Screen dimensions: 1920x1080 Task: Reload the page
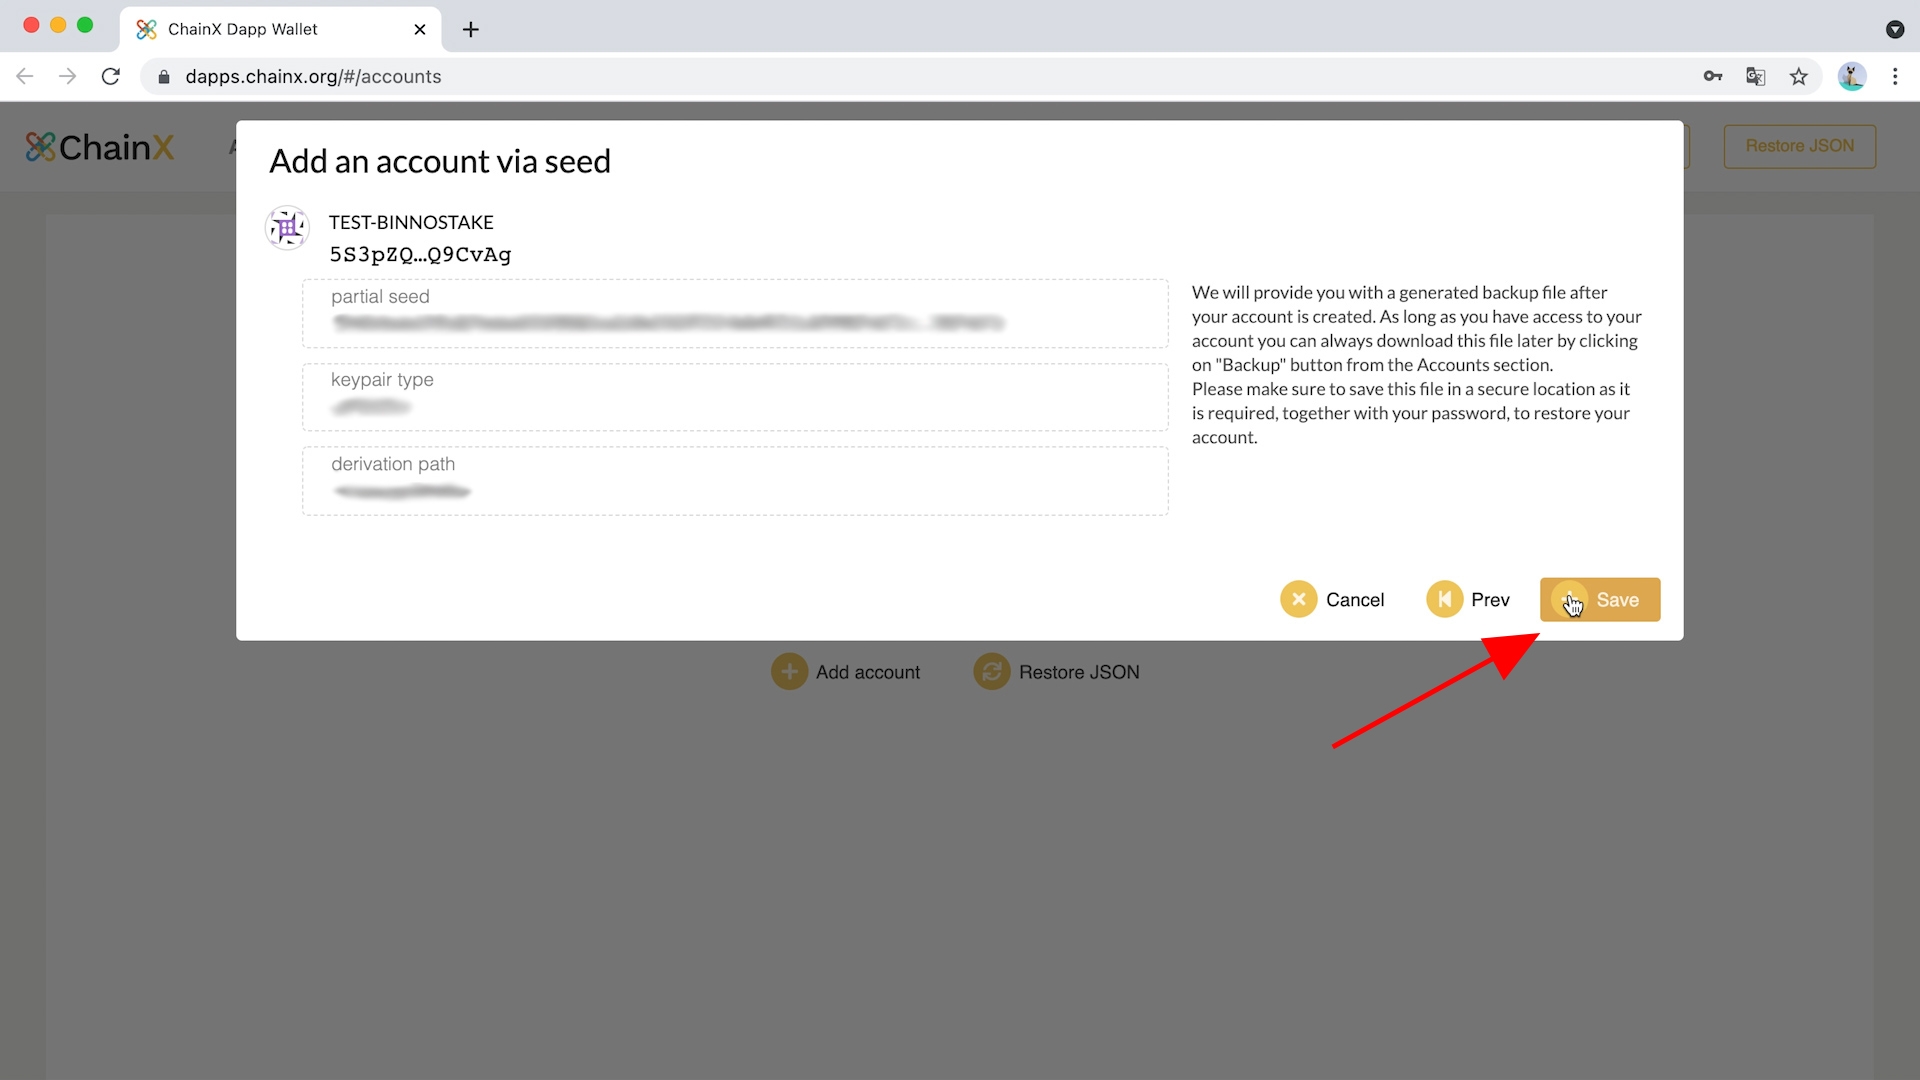pyautogui.click(x=111, y=76)
